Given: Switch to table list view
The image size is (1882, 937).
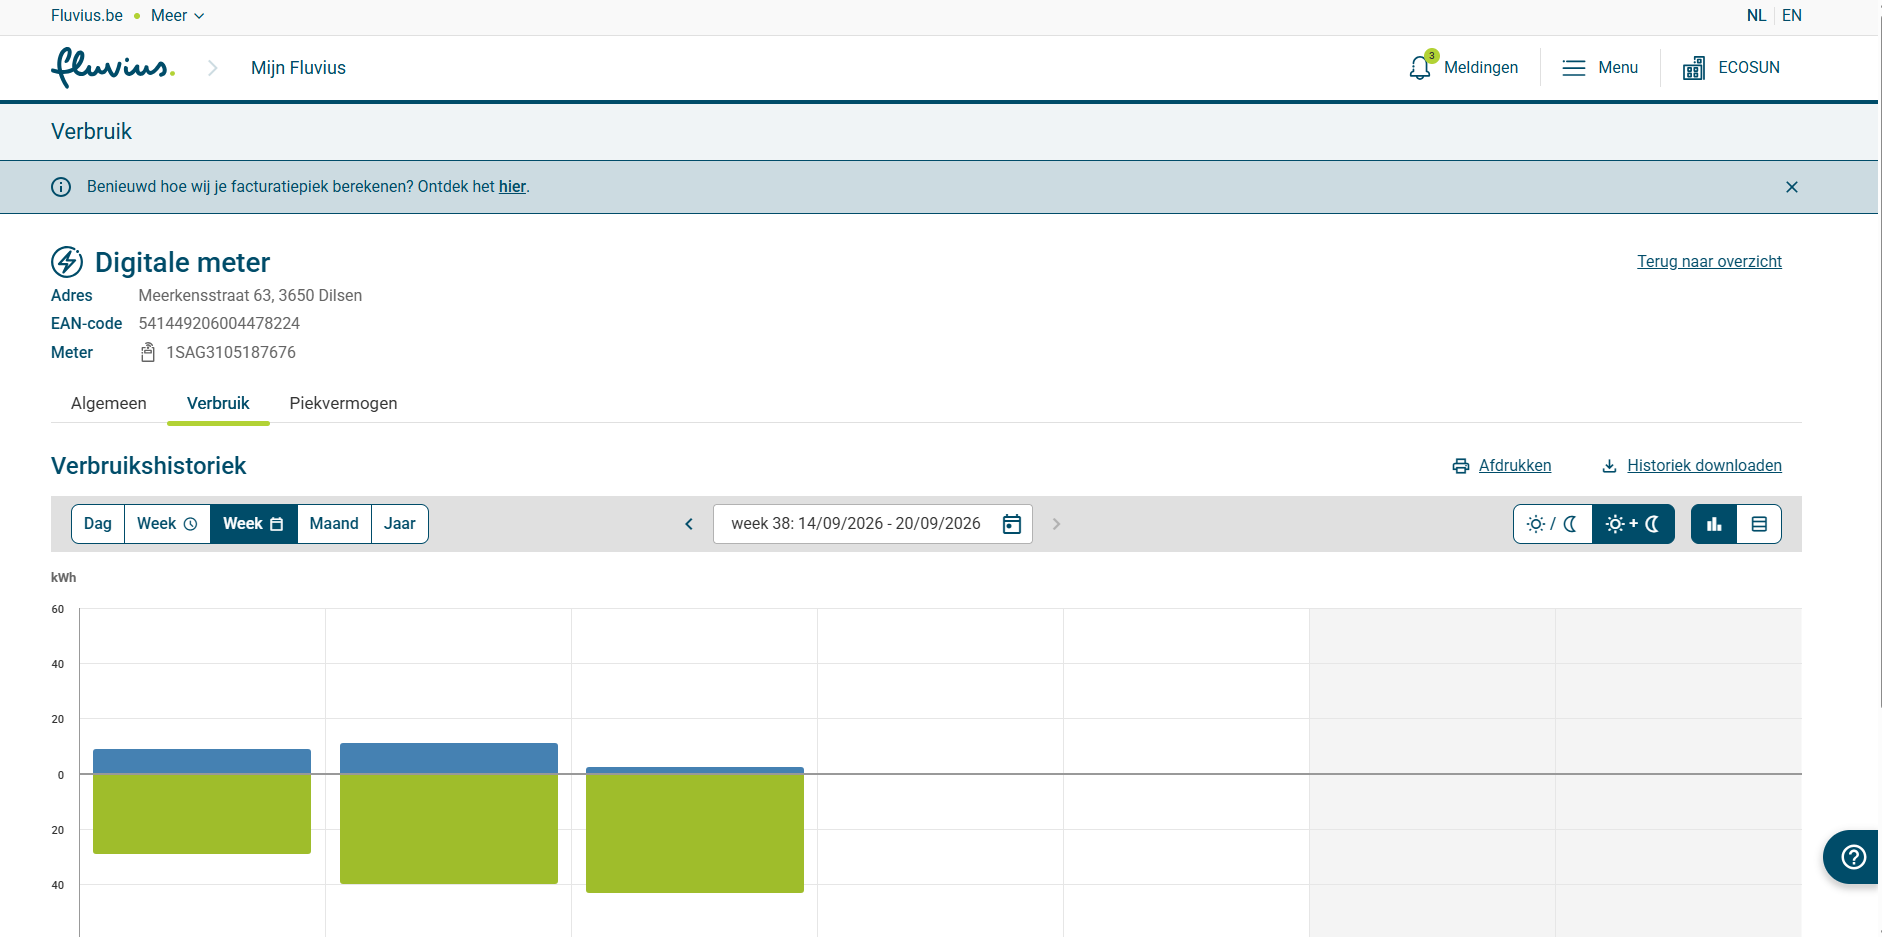Looking at the screenshot, I should (x=1759, y=524).
